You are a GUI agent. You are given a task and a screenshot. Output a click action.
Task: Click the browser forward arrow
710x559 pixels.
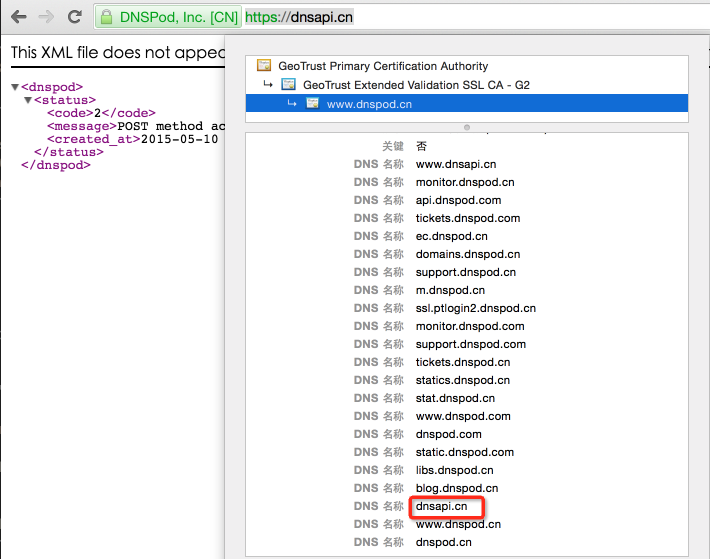[46, 17]
